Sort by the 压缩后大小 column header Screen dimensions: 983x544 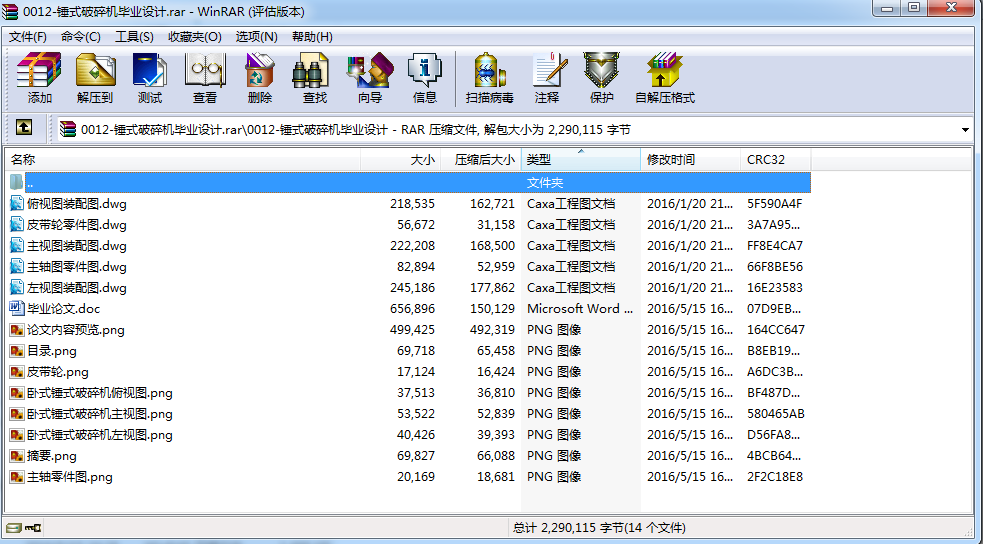point(481,159)
